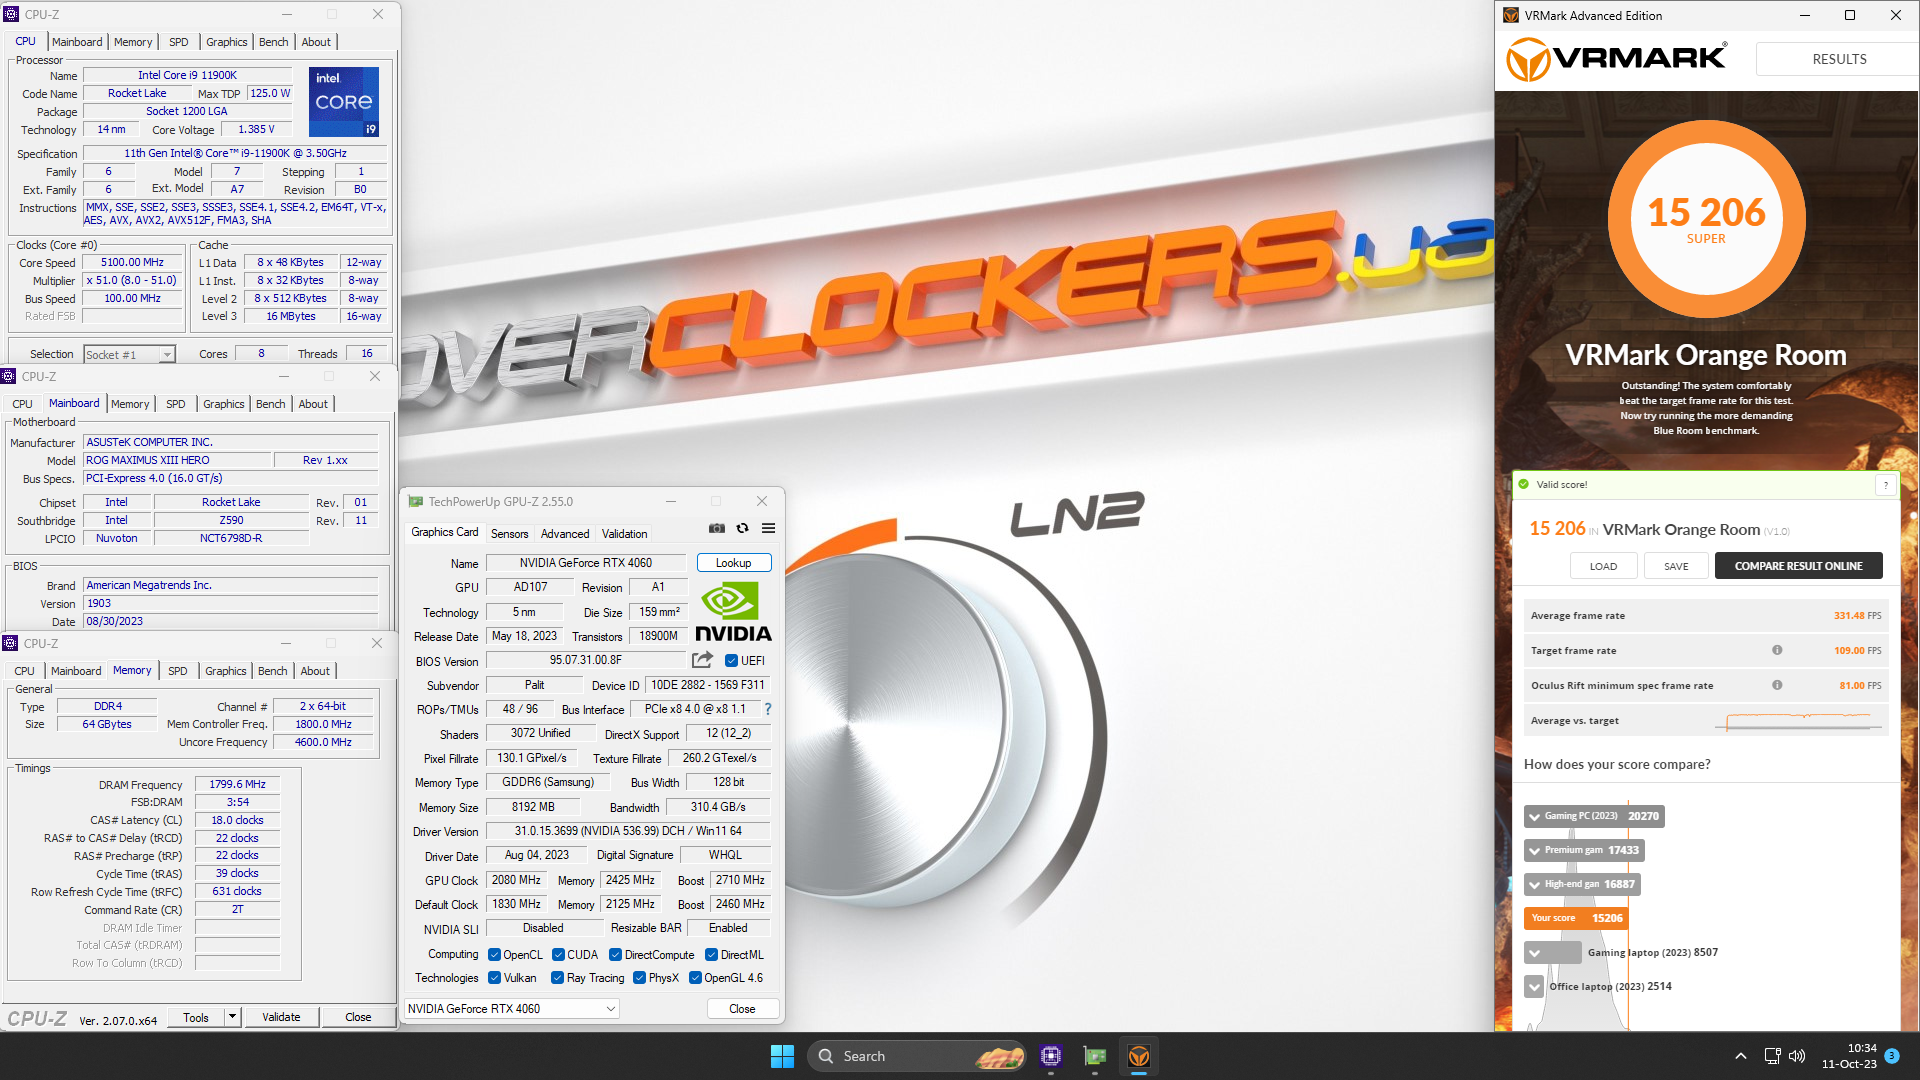Toggle the Ray Tracing checkbox
Image resolution: width=1920 pixels, height=1080 pixels.
pyautogui.click(x=558, y=978)
